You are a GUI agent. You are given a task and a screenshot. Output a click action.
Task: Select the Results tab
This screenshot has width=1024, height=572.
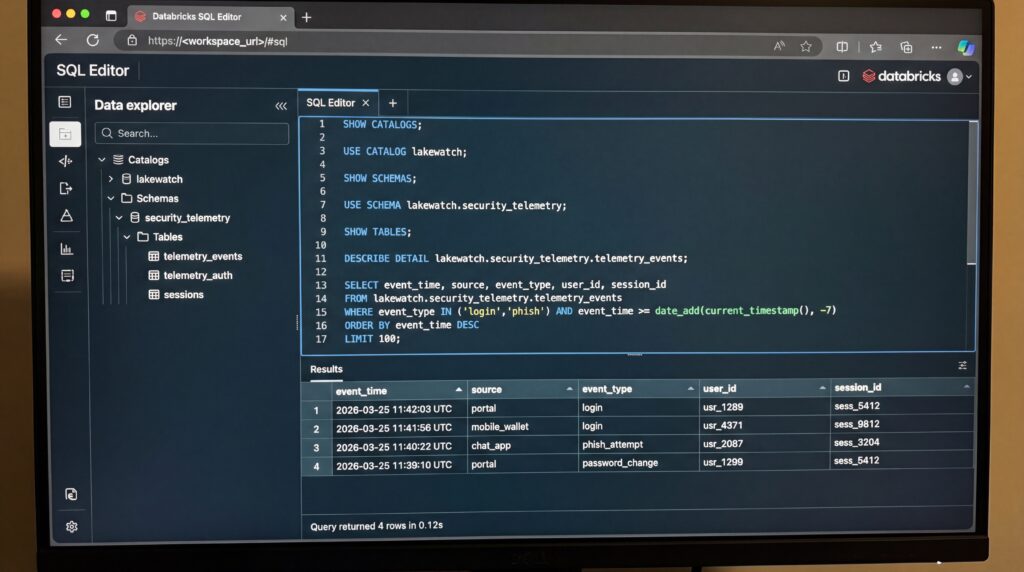click(327, 369)
